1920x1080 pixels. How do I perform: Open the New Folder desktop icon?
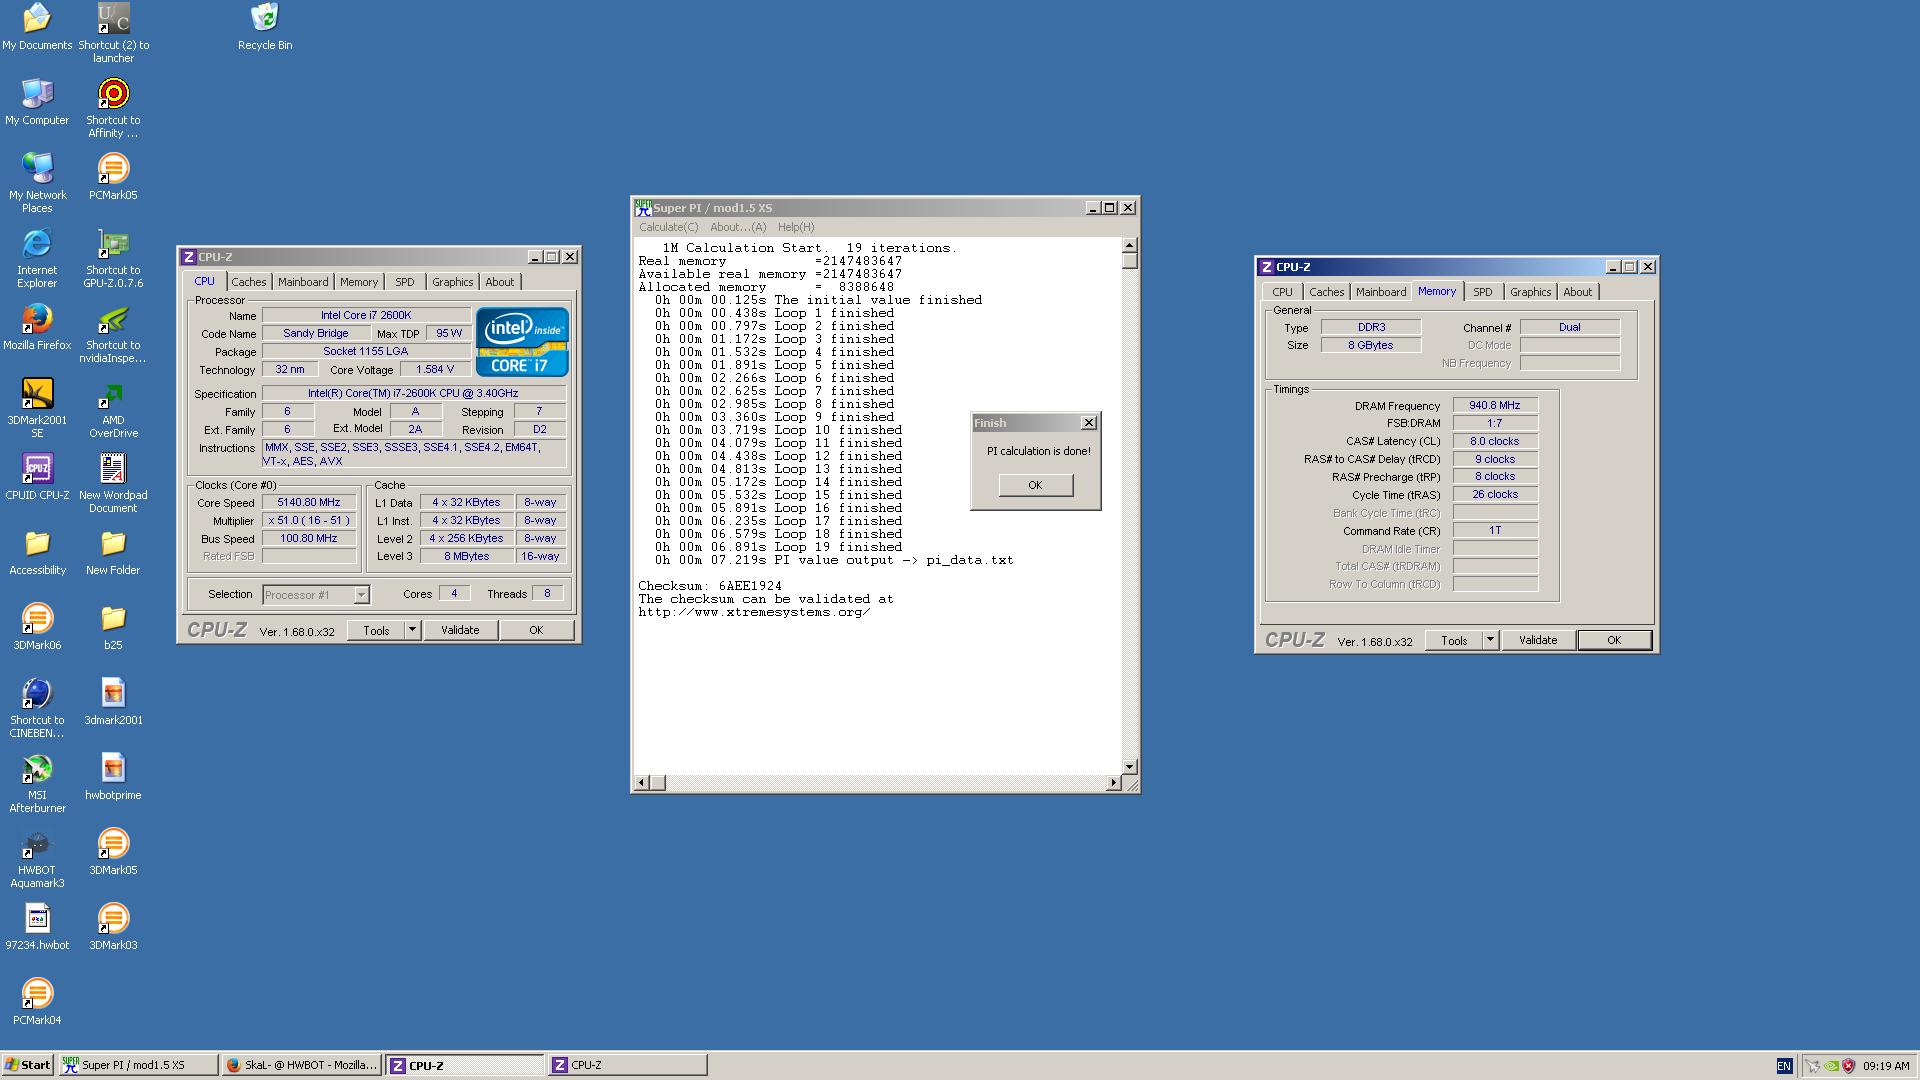[113, 552]
